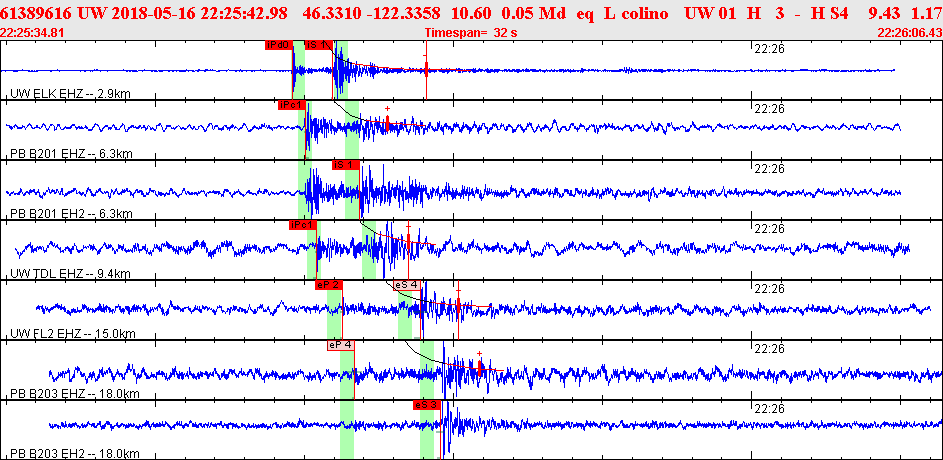Select the eS 3 pick flag on B203 EH2 trace
This screenshot has height=460, width=943.
pos(427,405)
